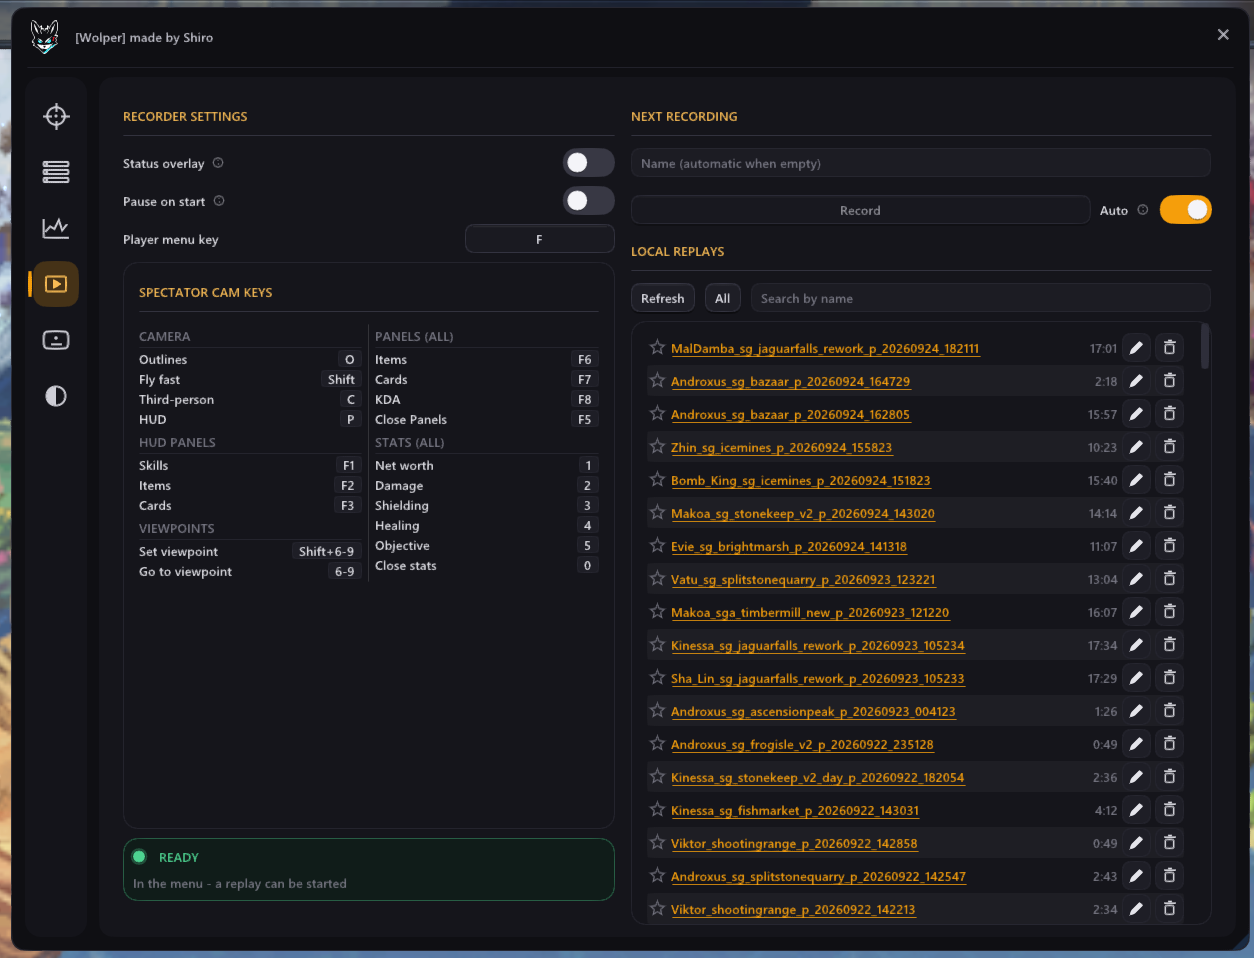Click the Wolper fox logo
This screenshot has height=958, width=1254.
tap(45, 37)
